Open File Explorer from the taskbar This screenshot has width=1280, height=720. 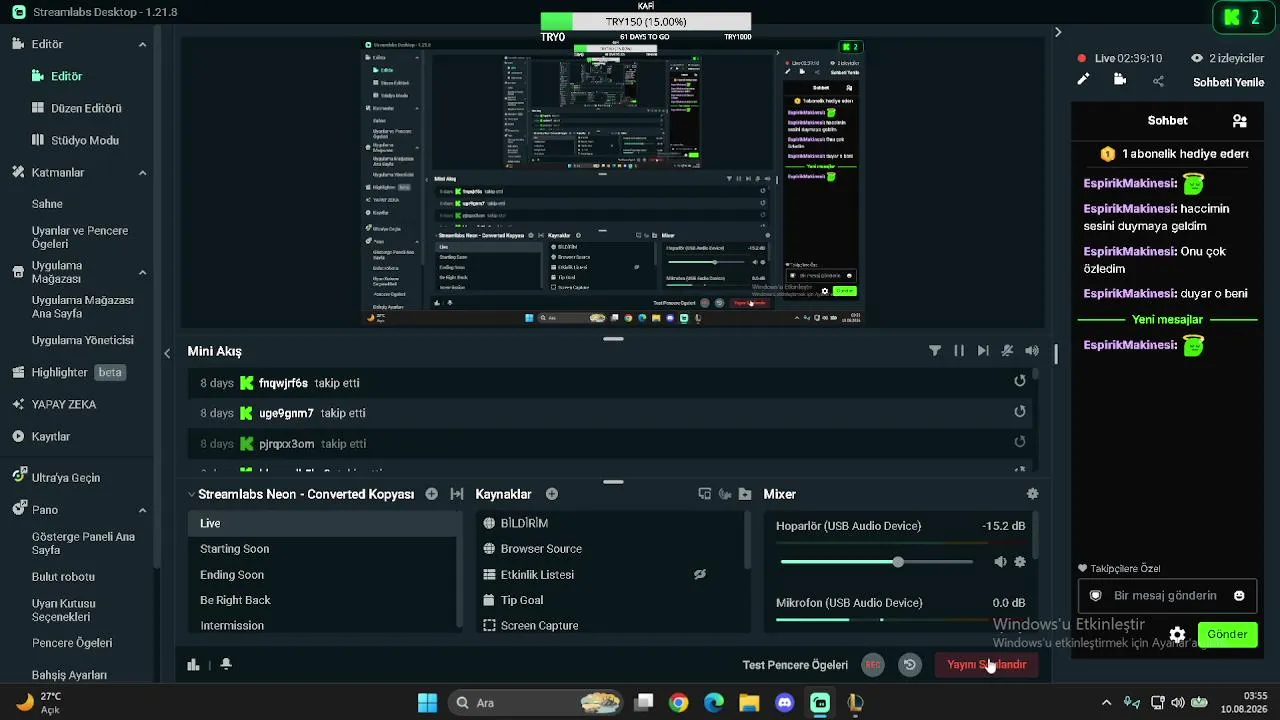pos(749,703)
